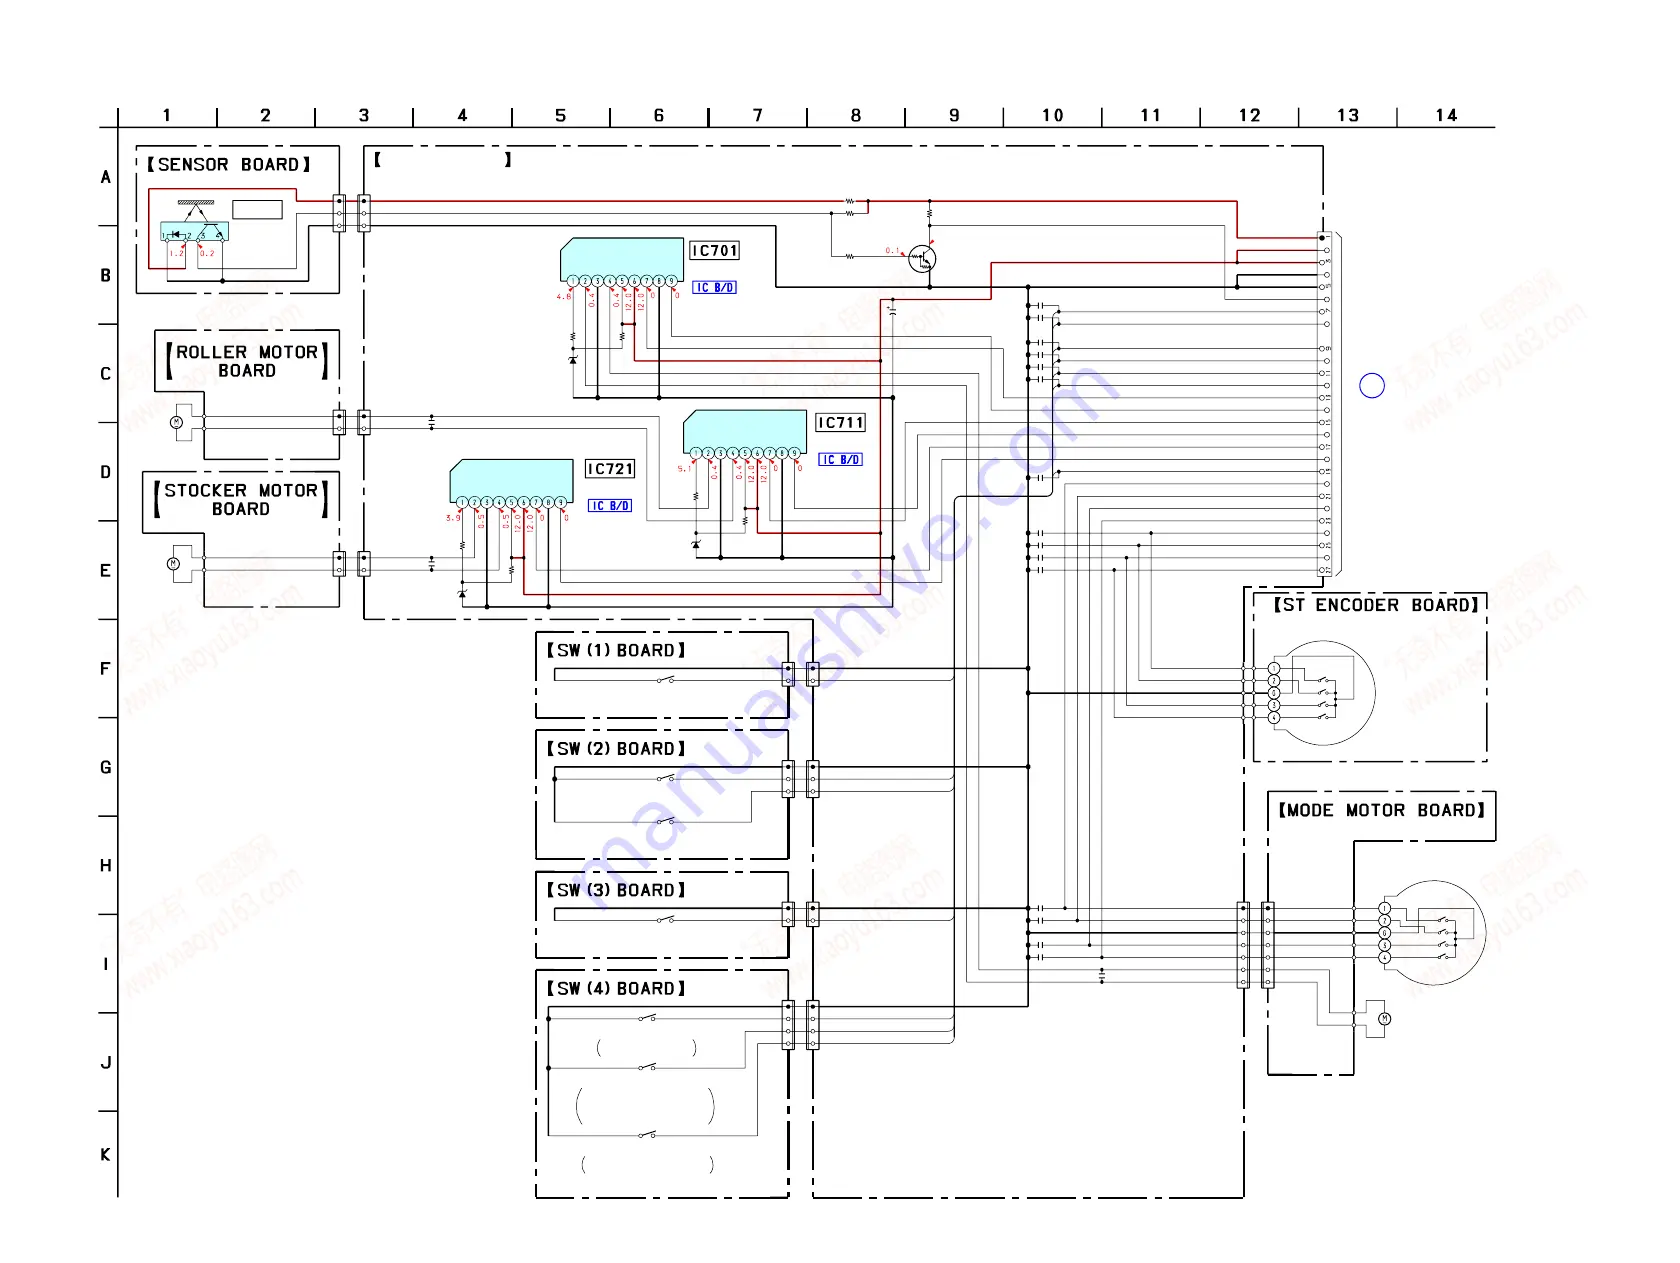Image resolution: width=1680 pixels, height=1263 pixels.
Task: Click the roller motor M symbol
Action: point(177,422)
